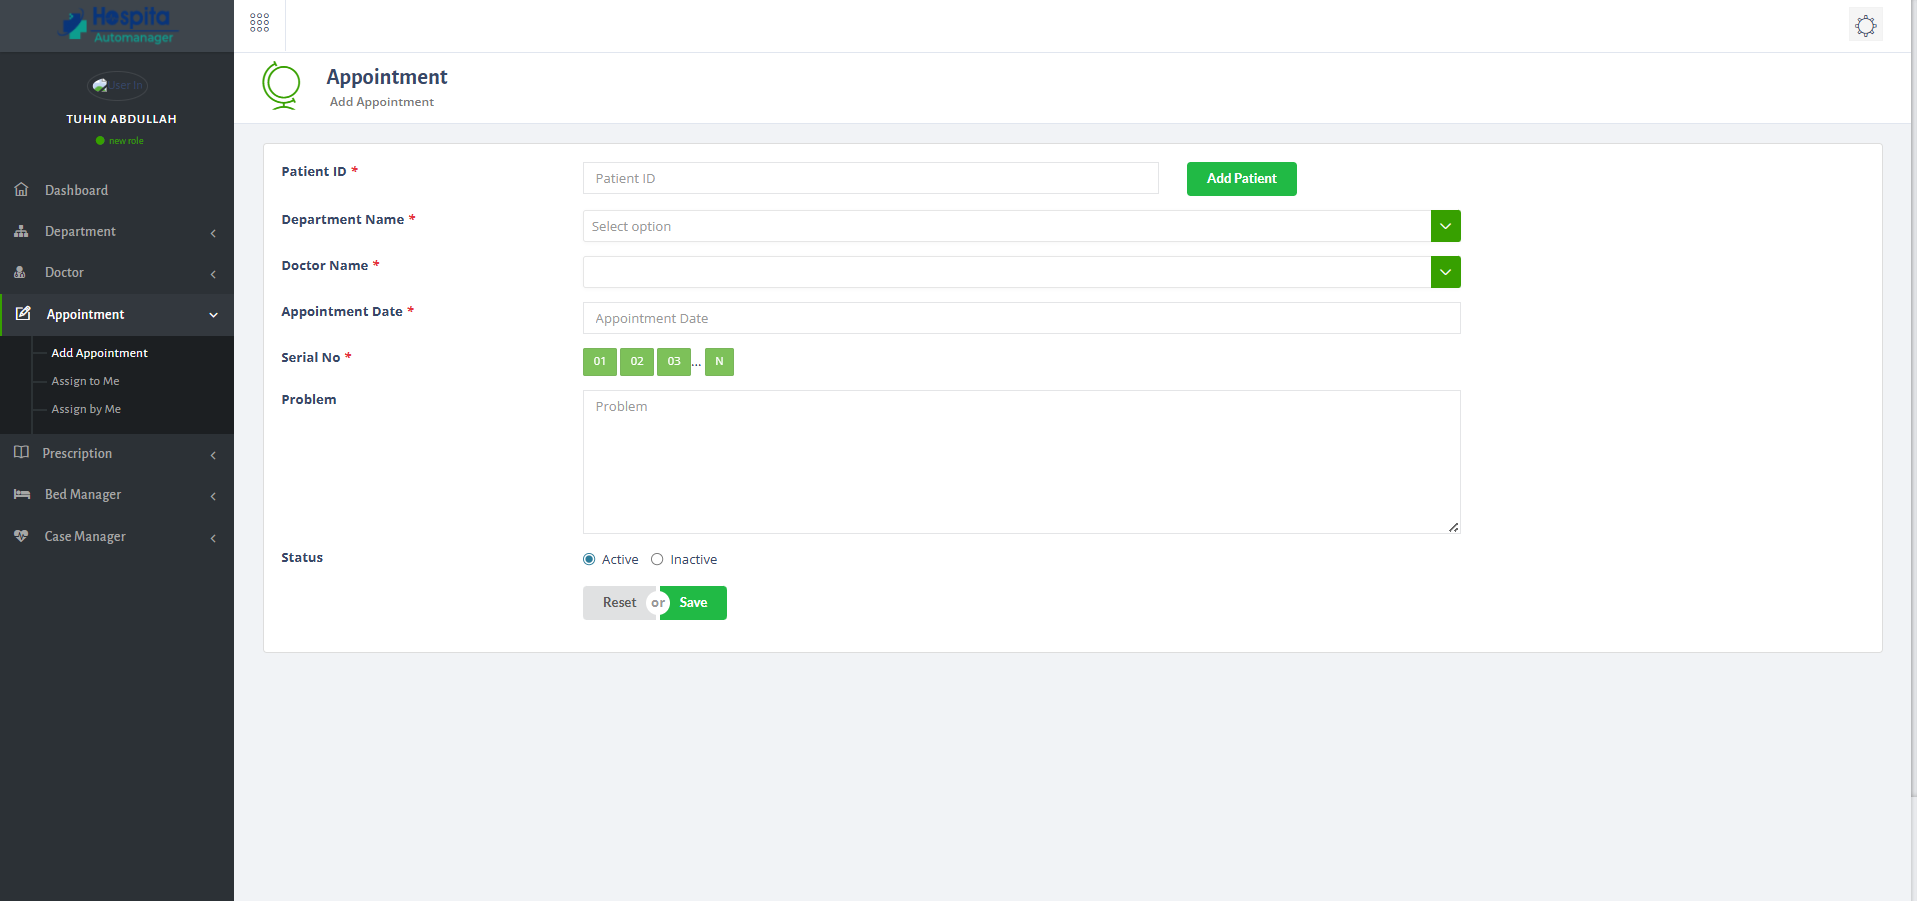Click the Add Patient button
The image size is (1917, 901).
click(x=1240, y=178)
